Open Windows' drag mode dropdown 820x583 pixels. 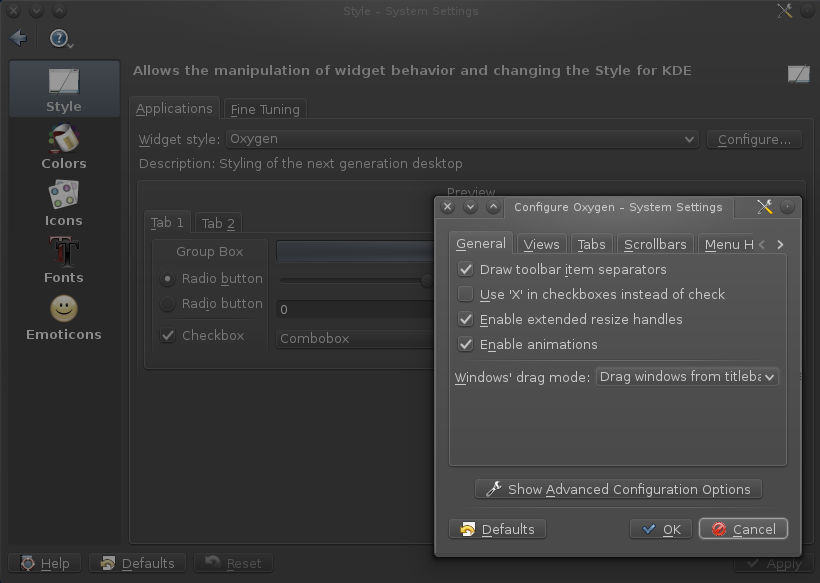click(x=687, y=377)
